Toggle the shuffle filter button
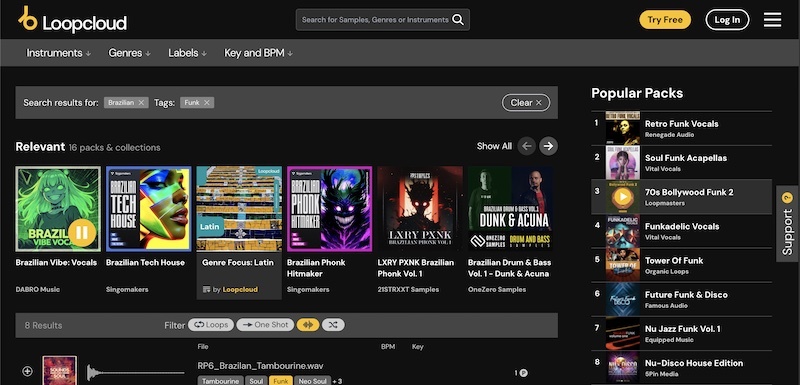Viewport: 800px width, 385px height. 333,325
